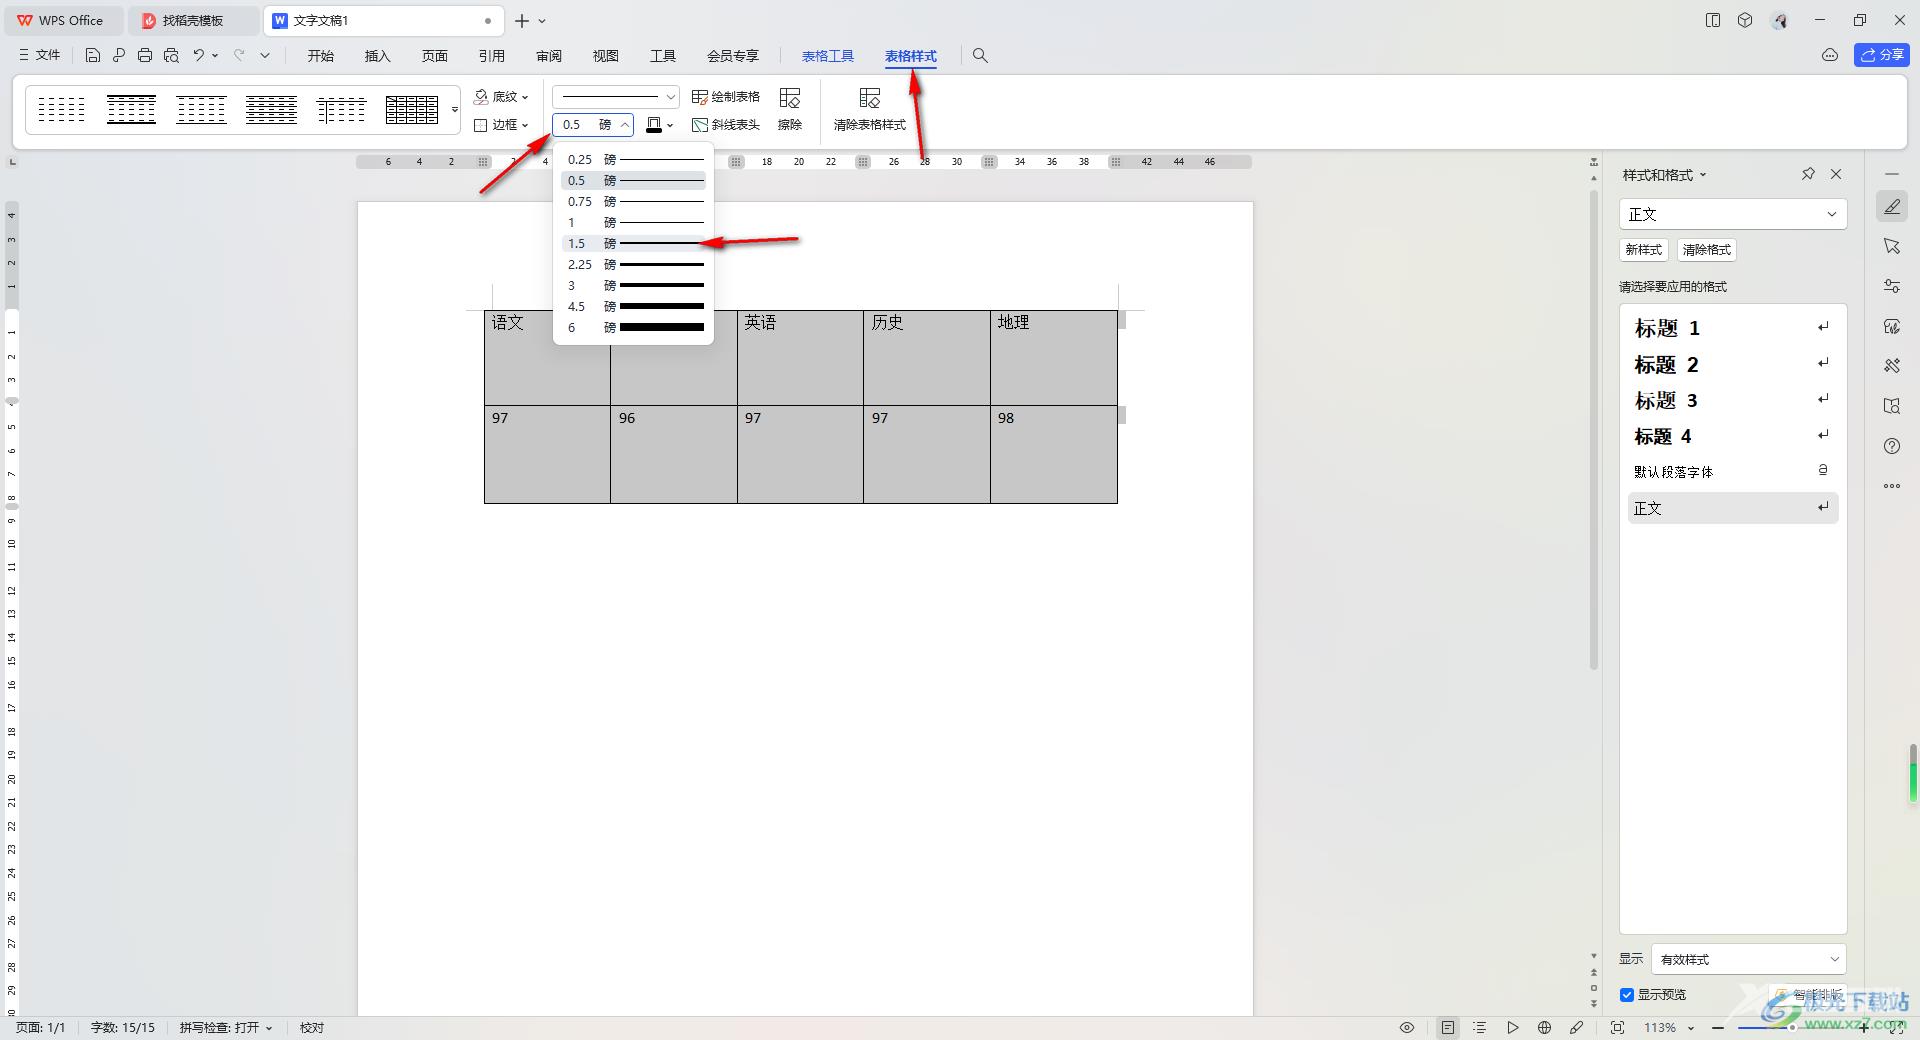The width and height of the screenshot is (1920, 1040).
Task: Open 有效样式 display dropdown
Action: (1749, 959)
